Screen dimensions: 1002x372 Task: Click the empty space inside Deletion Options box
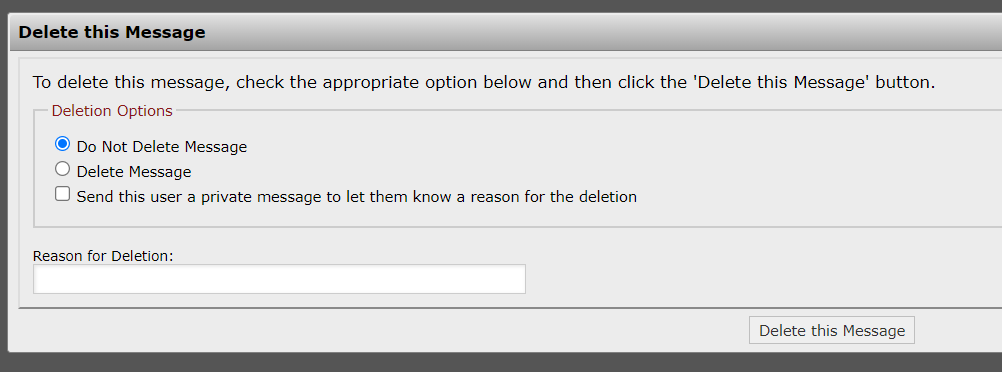799,185
